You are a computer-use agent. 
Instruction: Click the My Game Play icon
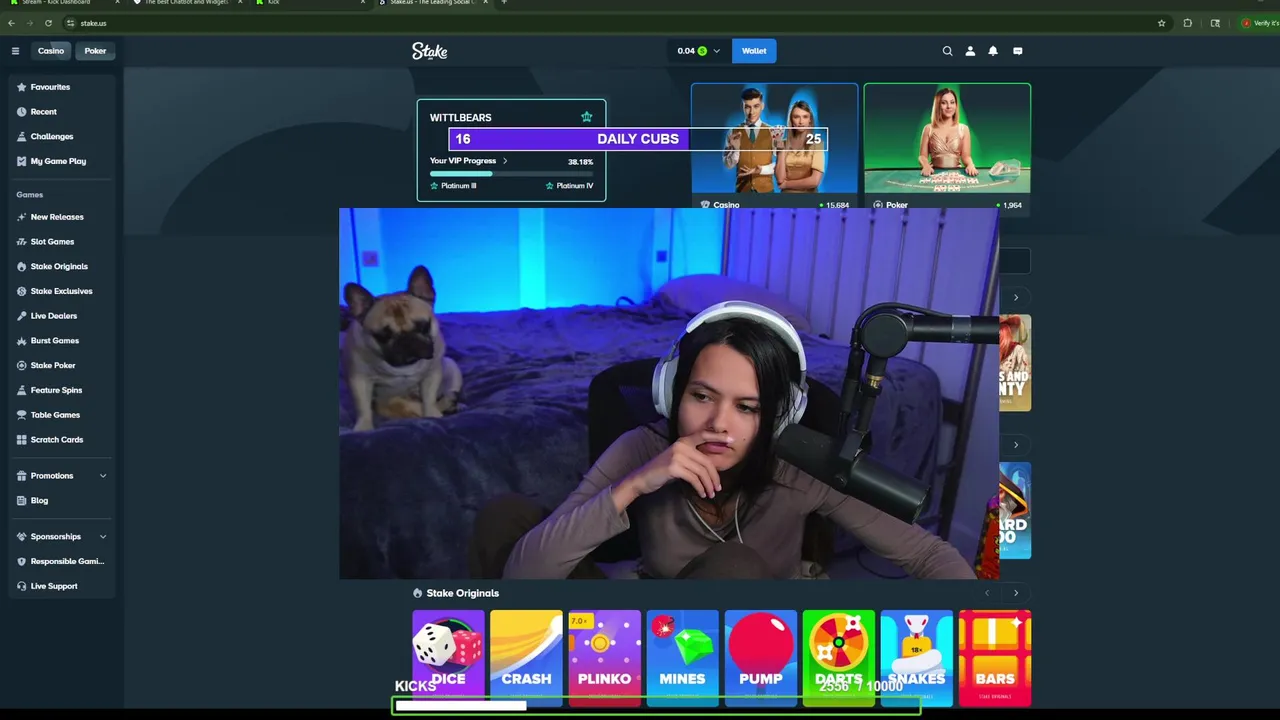pyautogui.click(x=22, y=161)
